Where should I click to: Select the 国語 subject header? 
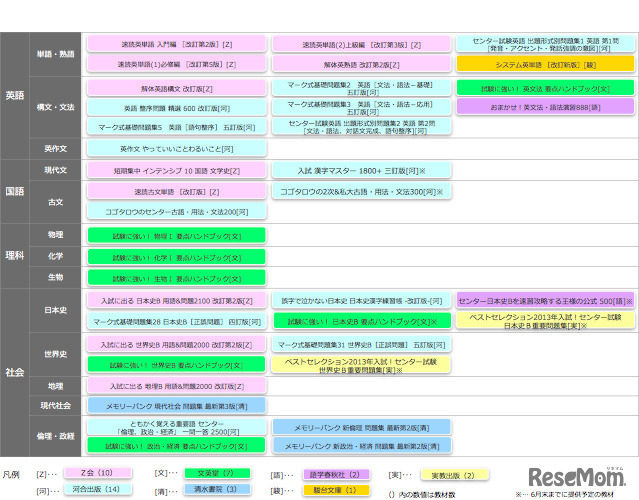(x=15, y=192)
